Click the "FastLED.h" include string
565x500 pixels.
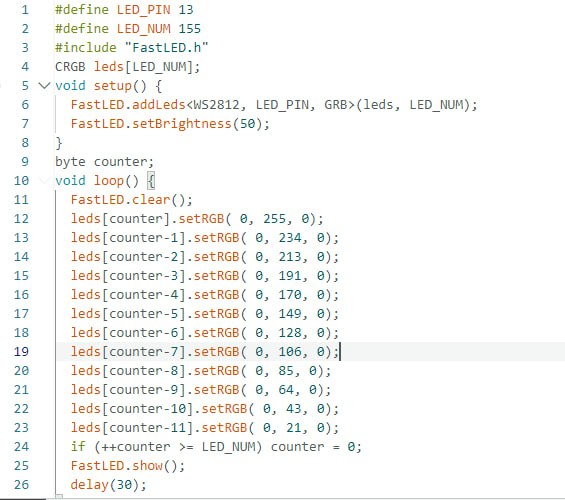167,48
